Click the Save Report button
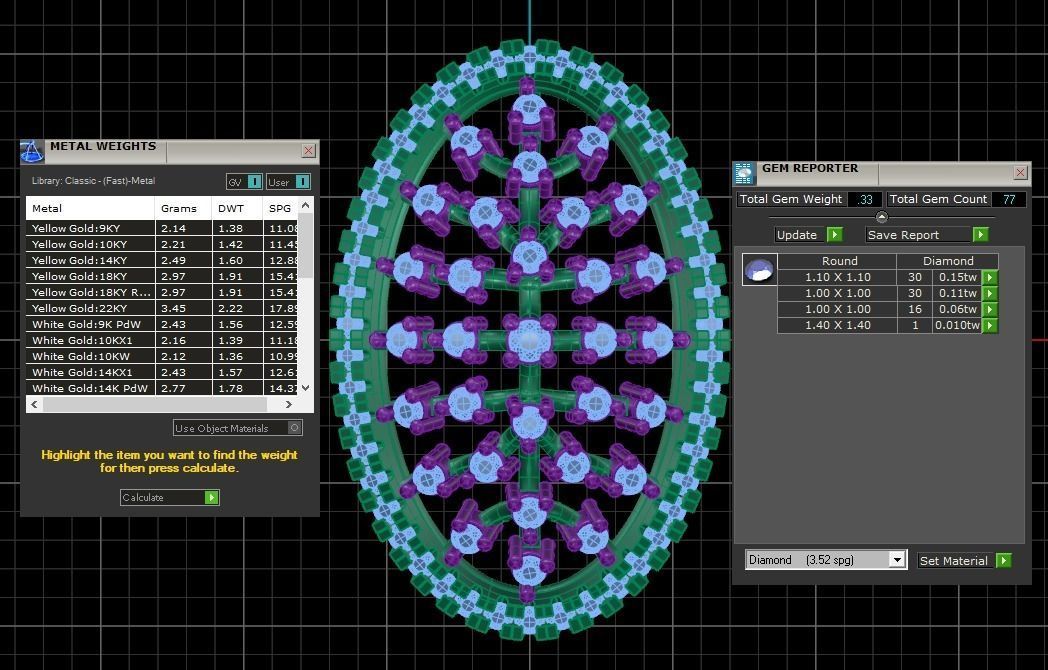 (x=926, y=235)
